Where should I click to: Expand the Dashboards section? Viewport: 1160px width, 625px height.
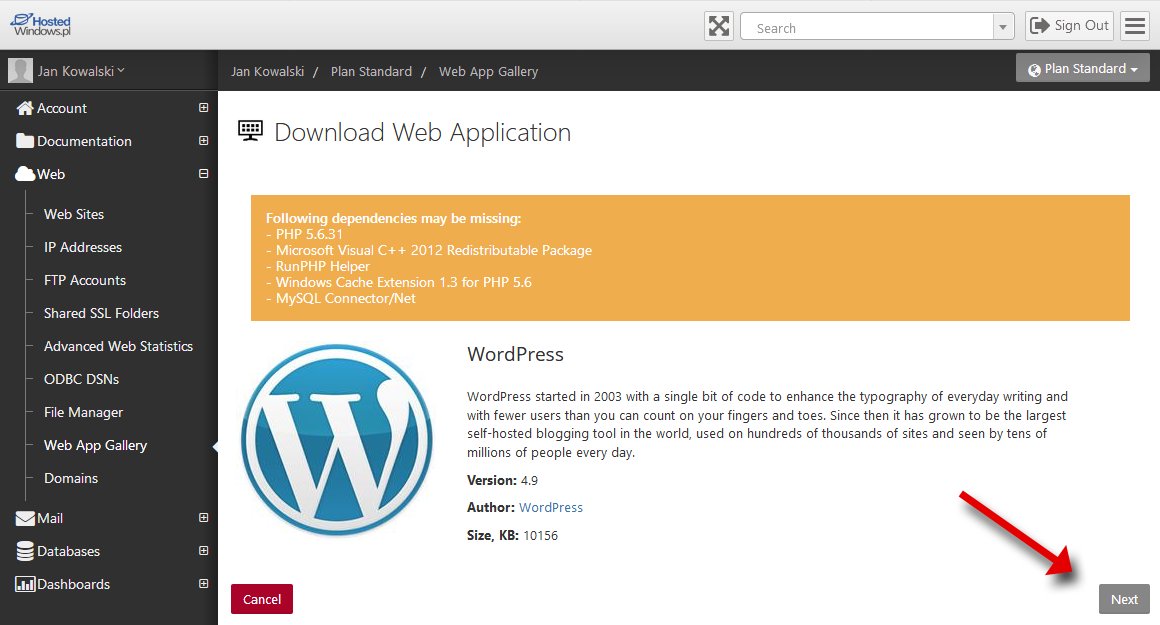tap(203, 584)
